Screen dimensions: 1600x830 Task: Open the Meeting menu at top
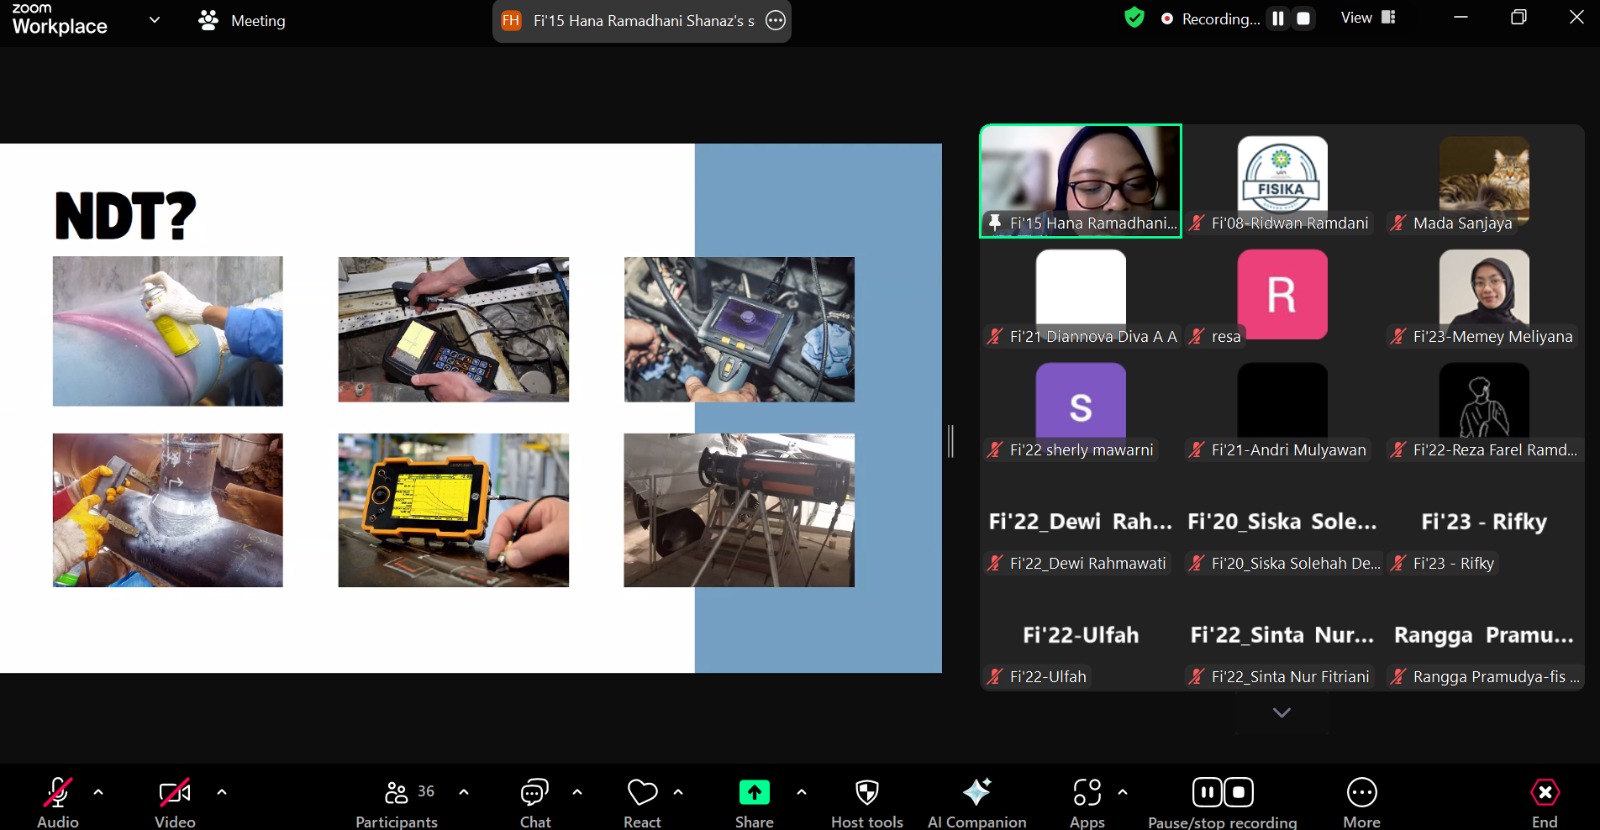point(242,20)
